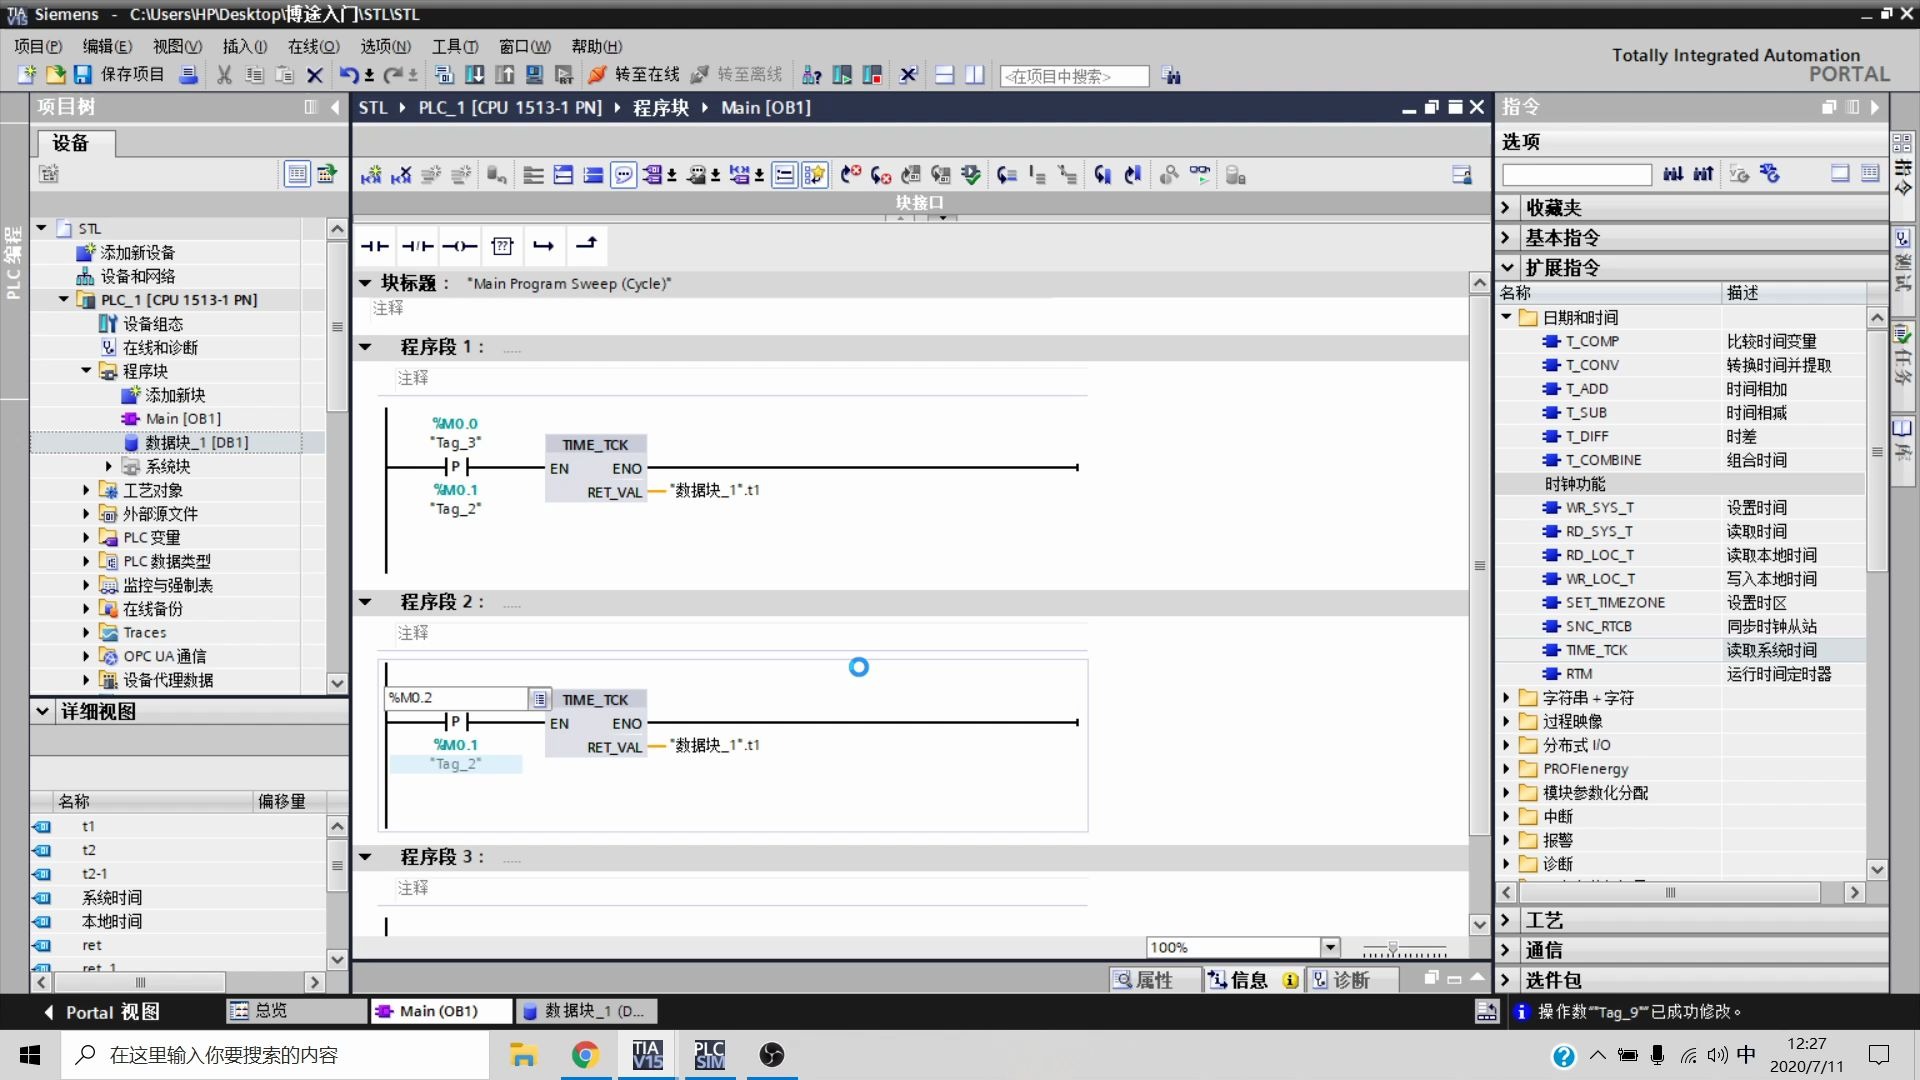Open PLCSIM from the taskbar
The width and height of the screenshot is (1920, 1080).
(709, 1055)
